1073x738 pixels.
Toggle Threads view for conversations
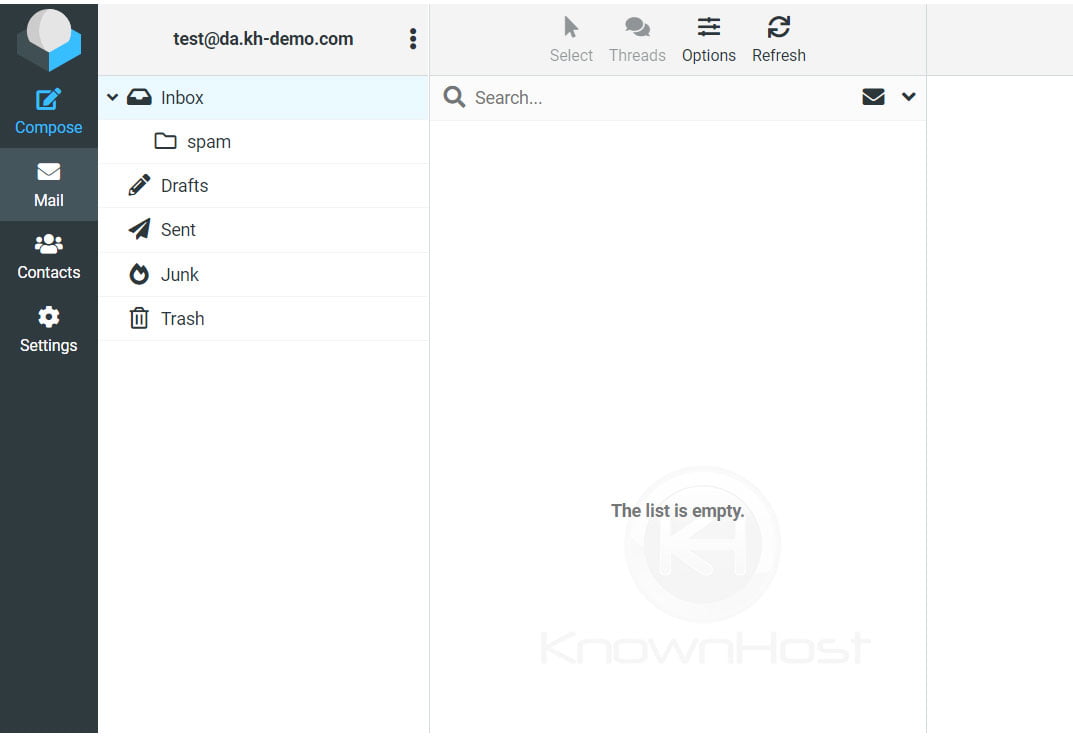(637, 38)
